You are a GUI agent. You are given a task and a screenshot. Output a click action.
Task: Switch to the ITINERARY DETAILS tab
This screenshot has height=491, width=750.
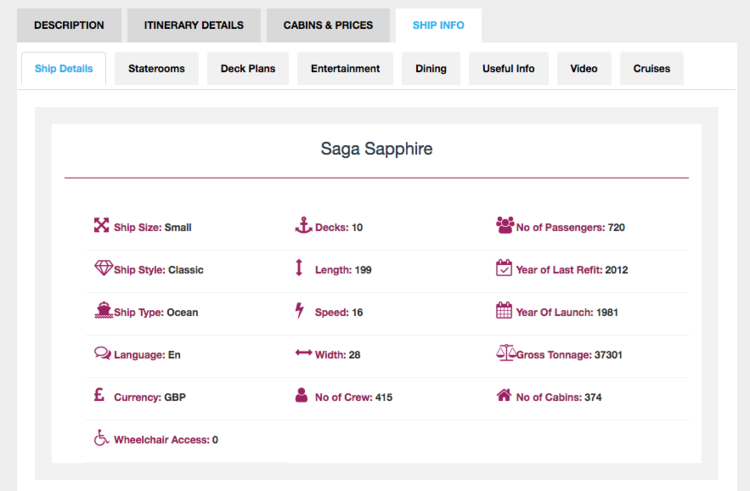(194, 25)
